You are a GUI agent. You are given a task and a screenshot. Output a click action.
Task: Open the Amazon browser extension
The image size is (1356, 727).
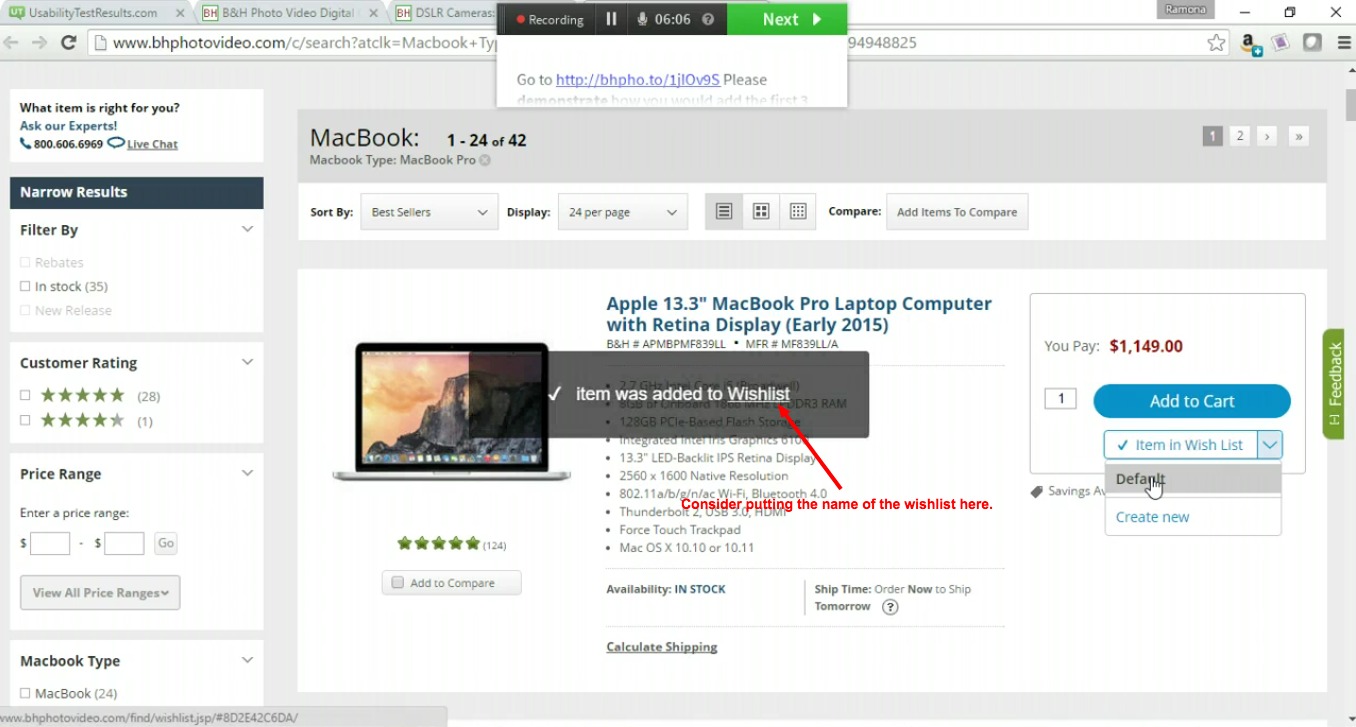tap(1250, 43)
